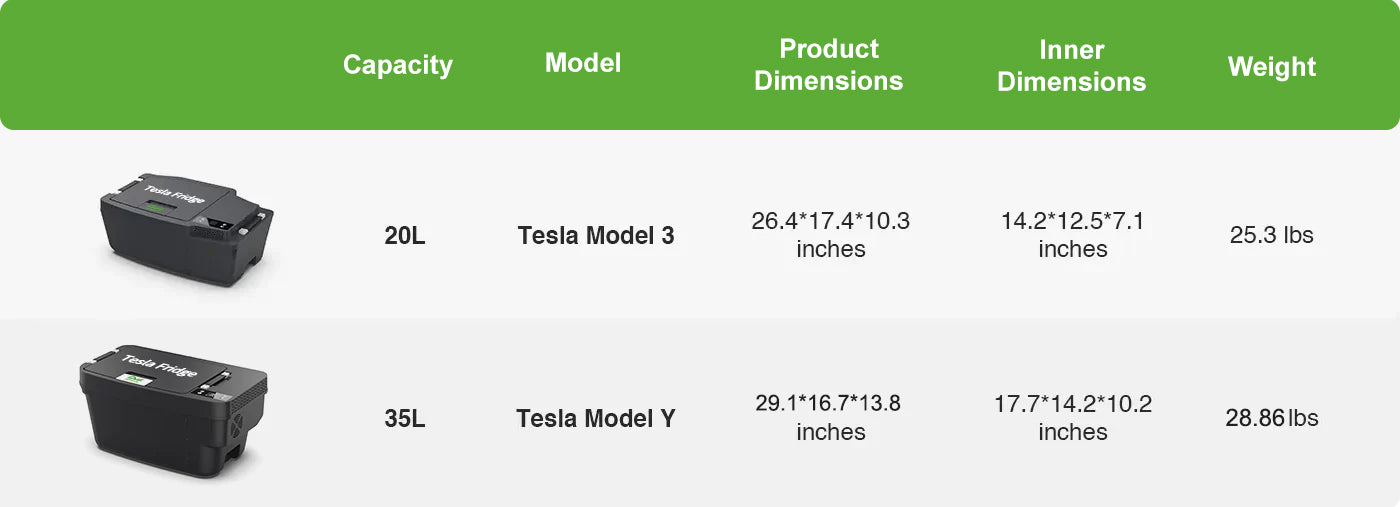Click the 26.4*17.4*10.3 inches product dimensions

point(830,235)
